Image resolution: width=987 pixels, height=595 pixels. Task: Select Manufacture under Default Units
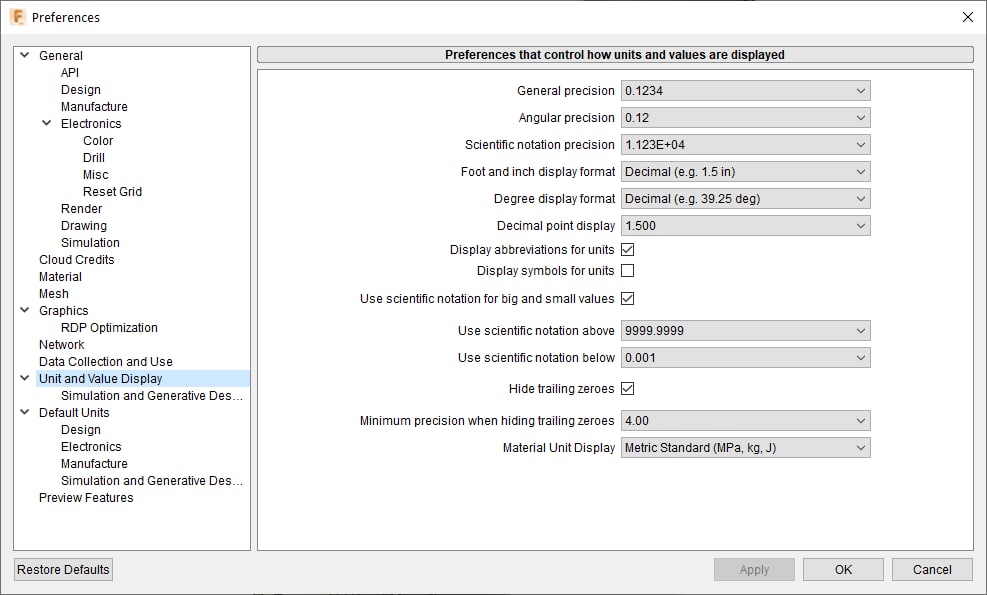(94, 463)
